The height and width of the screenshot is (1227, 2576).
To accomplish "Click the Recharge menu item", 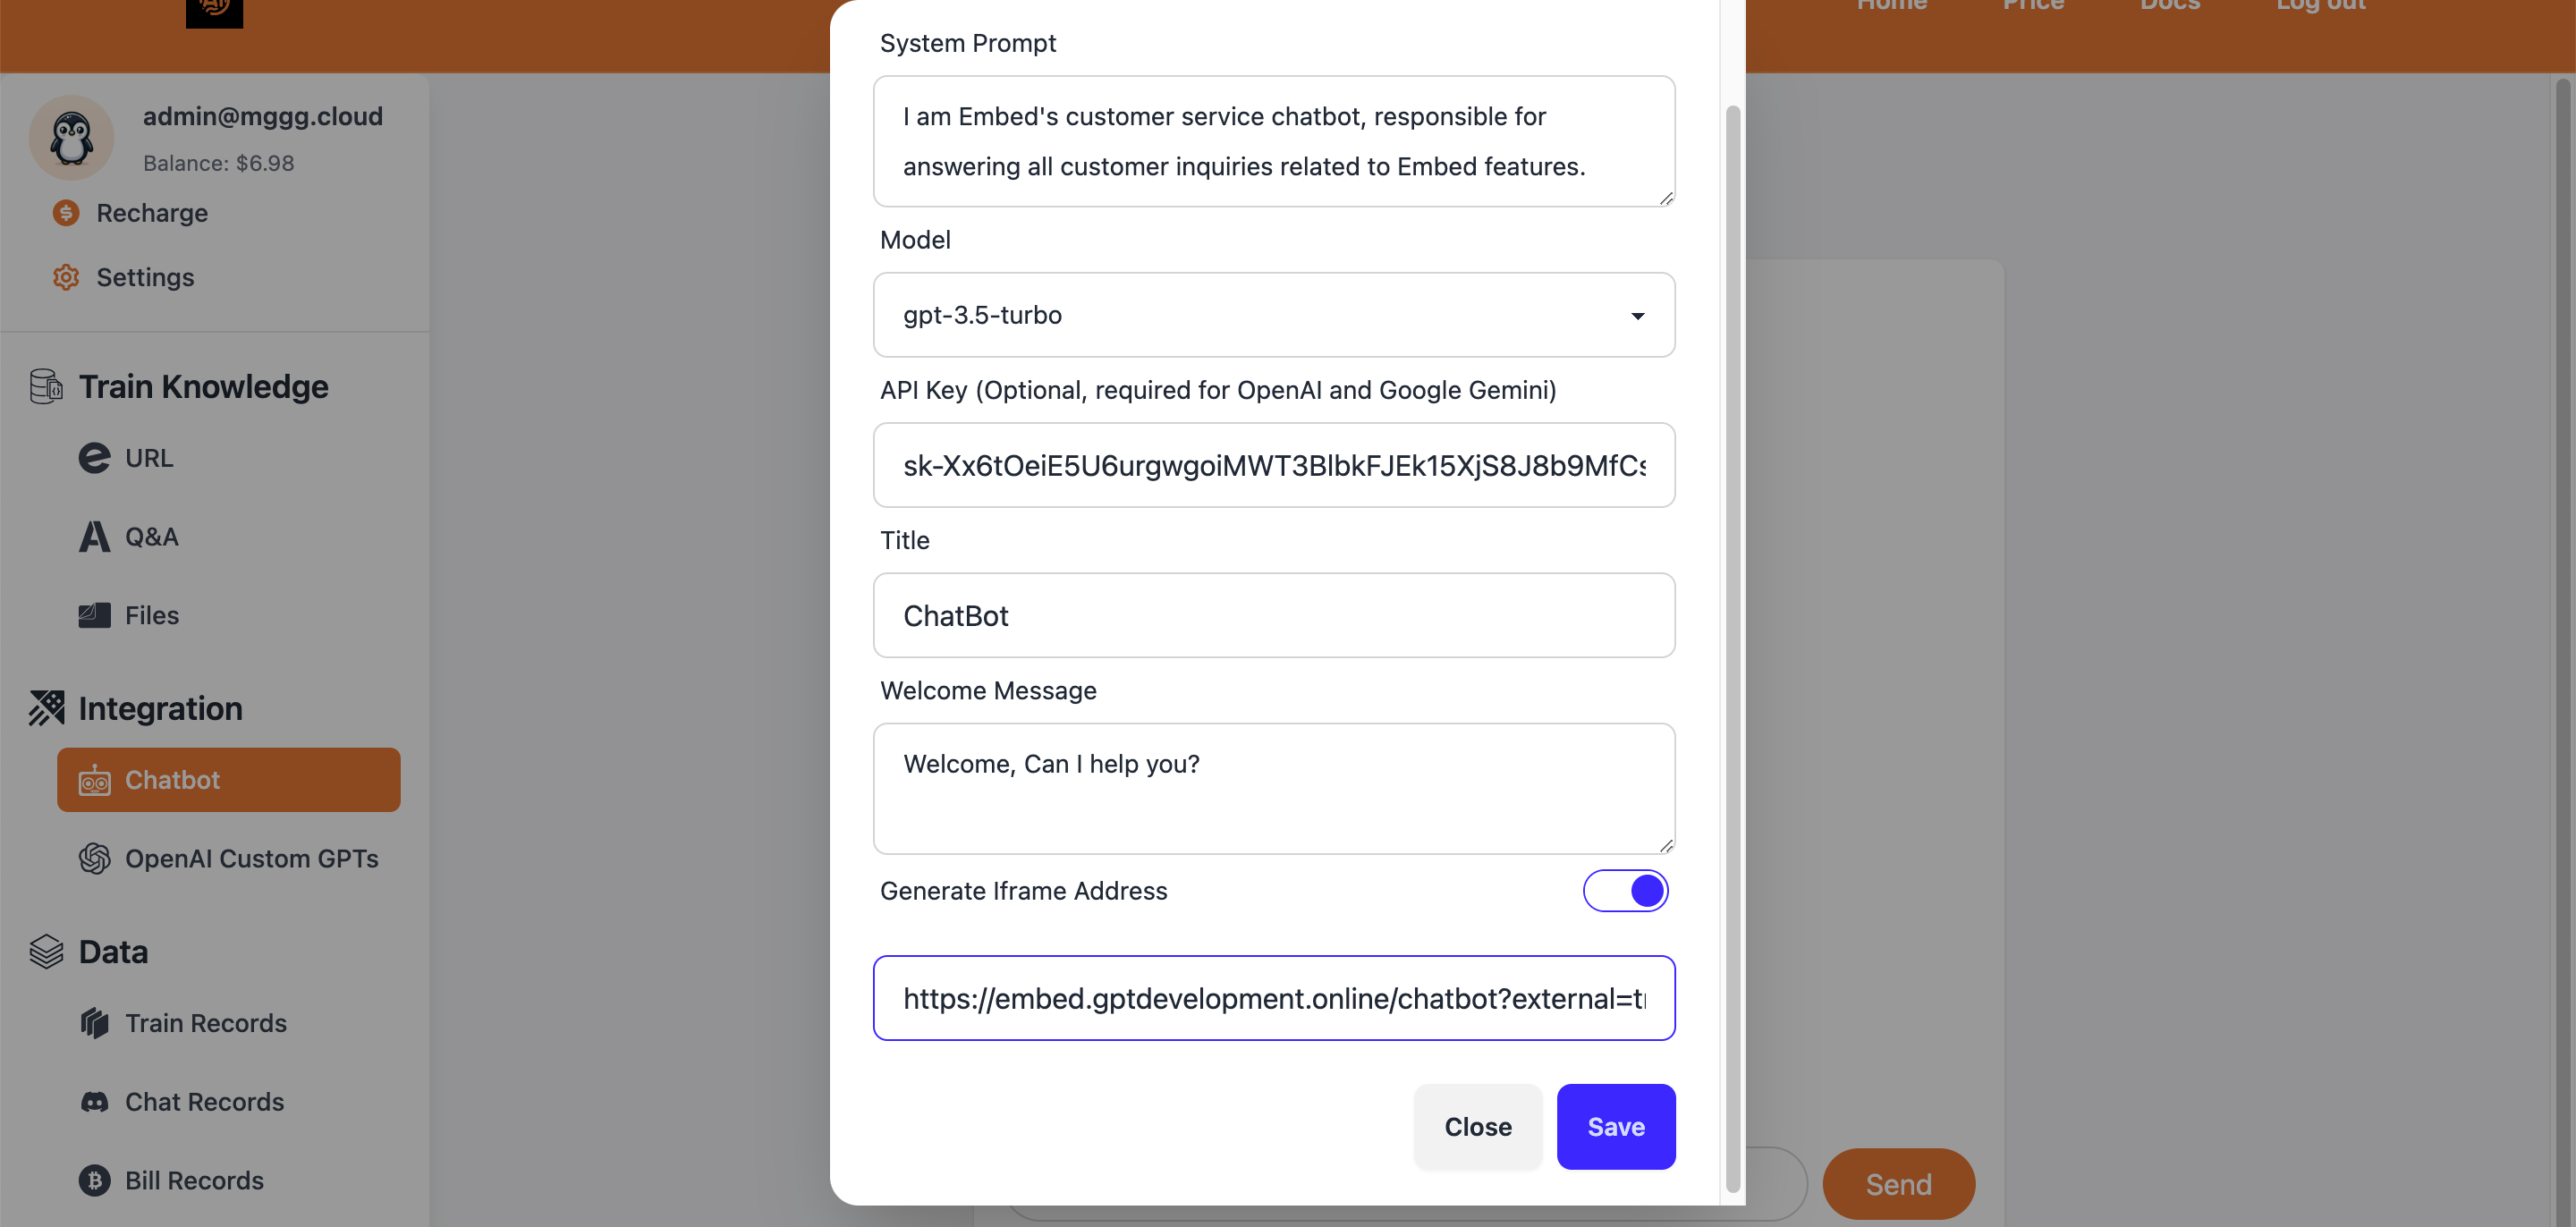I will tap(151, 212).
